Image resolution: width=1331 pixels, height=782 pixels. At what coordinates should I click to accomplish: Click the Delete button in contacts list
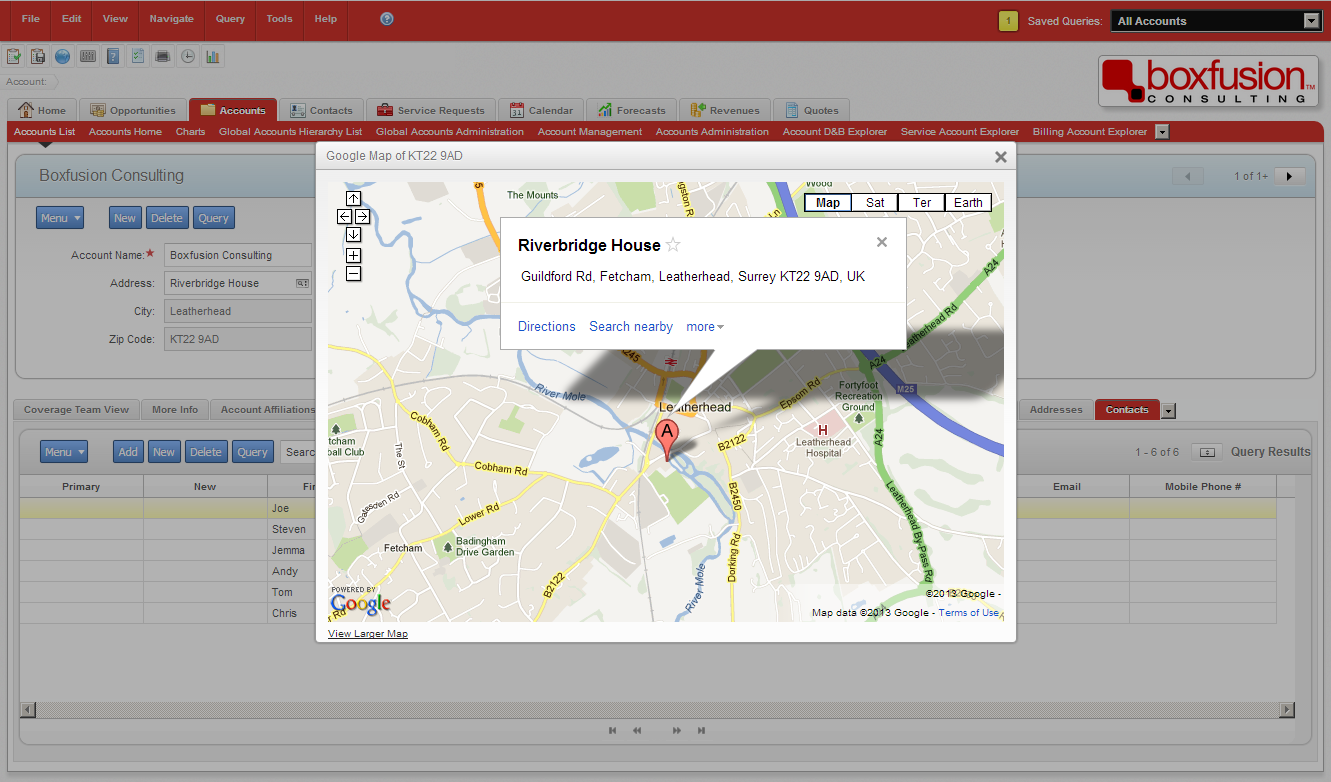pos(206,452)
